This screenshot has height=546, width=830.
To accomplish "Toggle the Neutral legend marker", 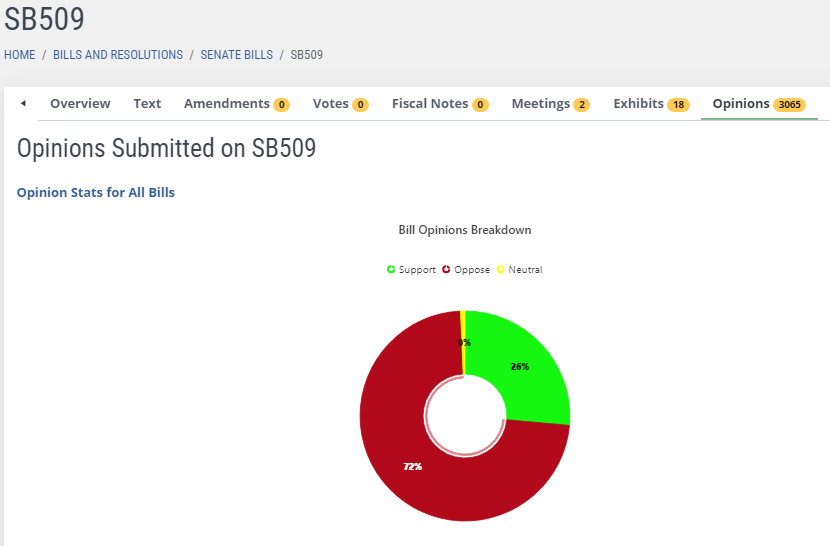I will click(x=501, y=270).
